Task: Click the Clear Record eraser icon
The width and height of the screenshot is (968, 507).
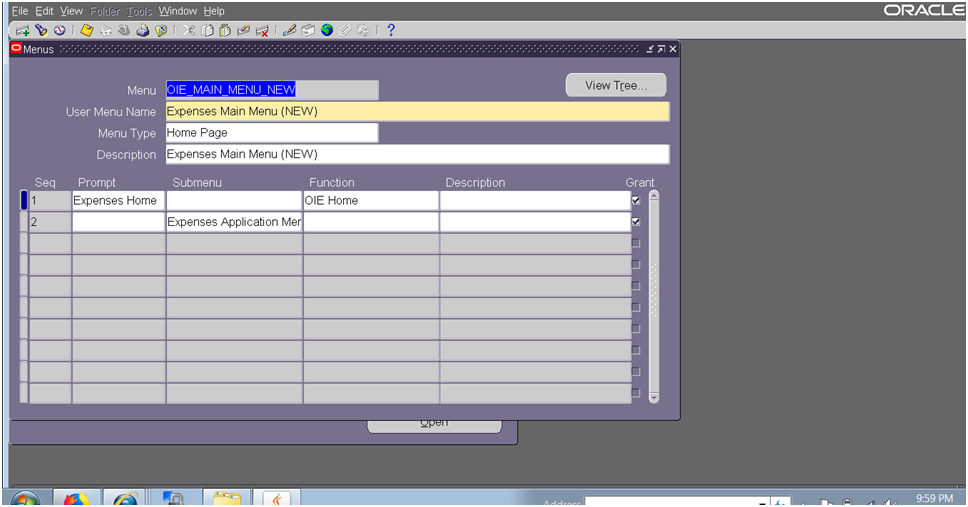Action: pyautogui.click(x=243, y=30)
